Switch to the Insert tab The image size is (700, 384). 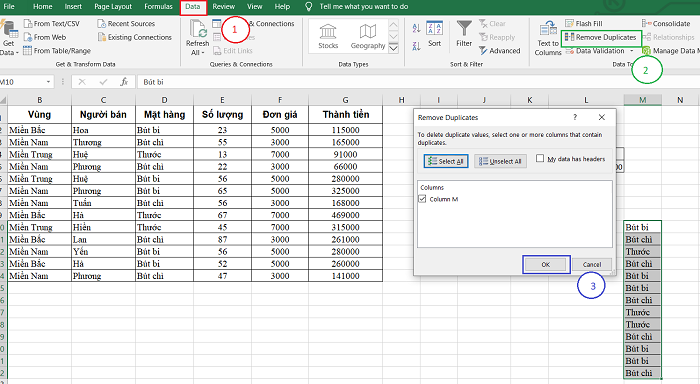click(73, 7)
